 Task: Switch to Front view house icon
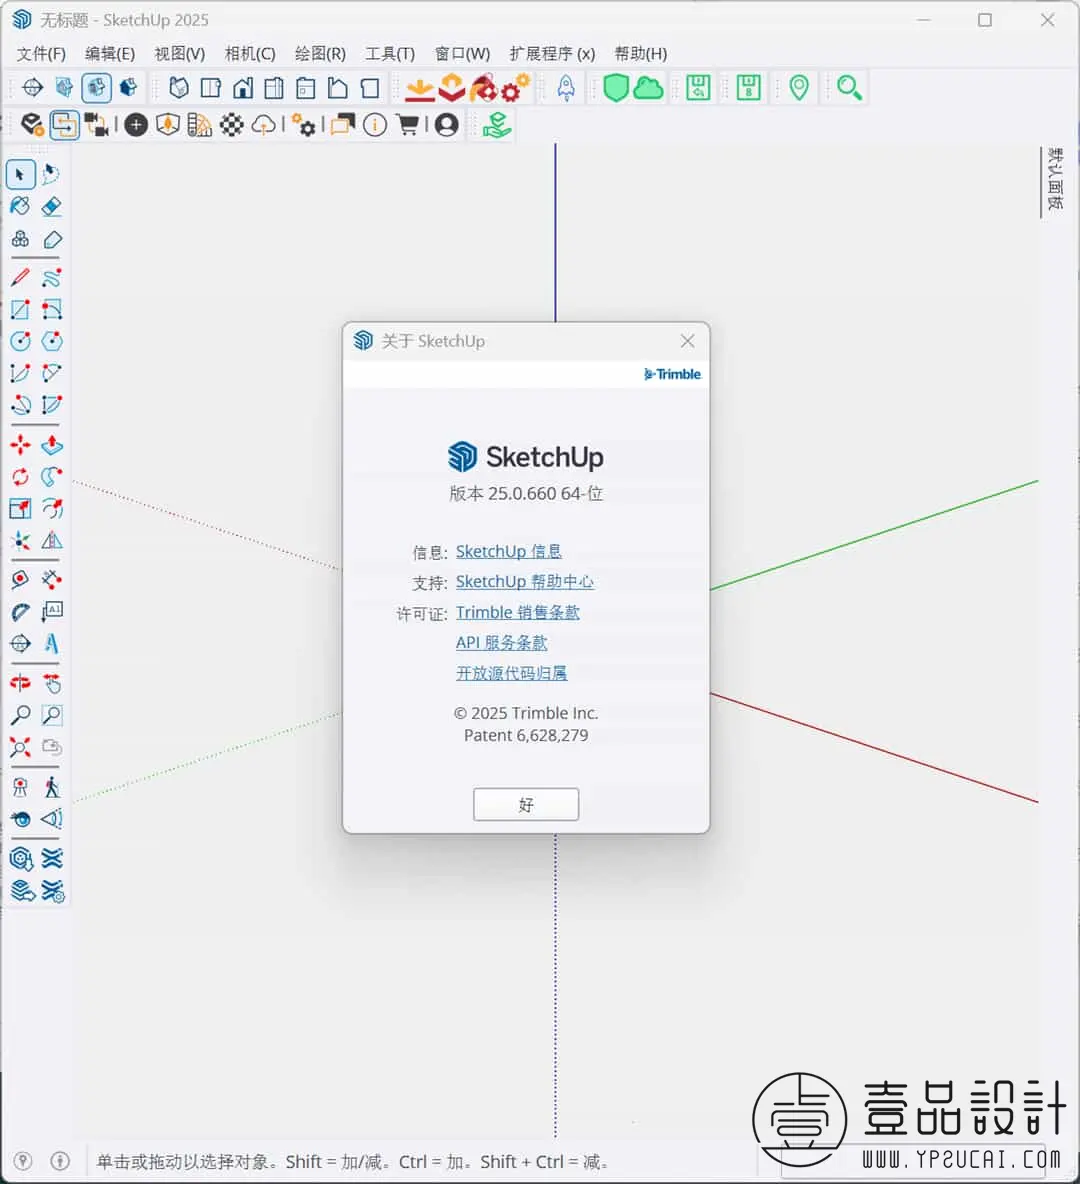click(242, 88)
